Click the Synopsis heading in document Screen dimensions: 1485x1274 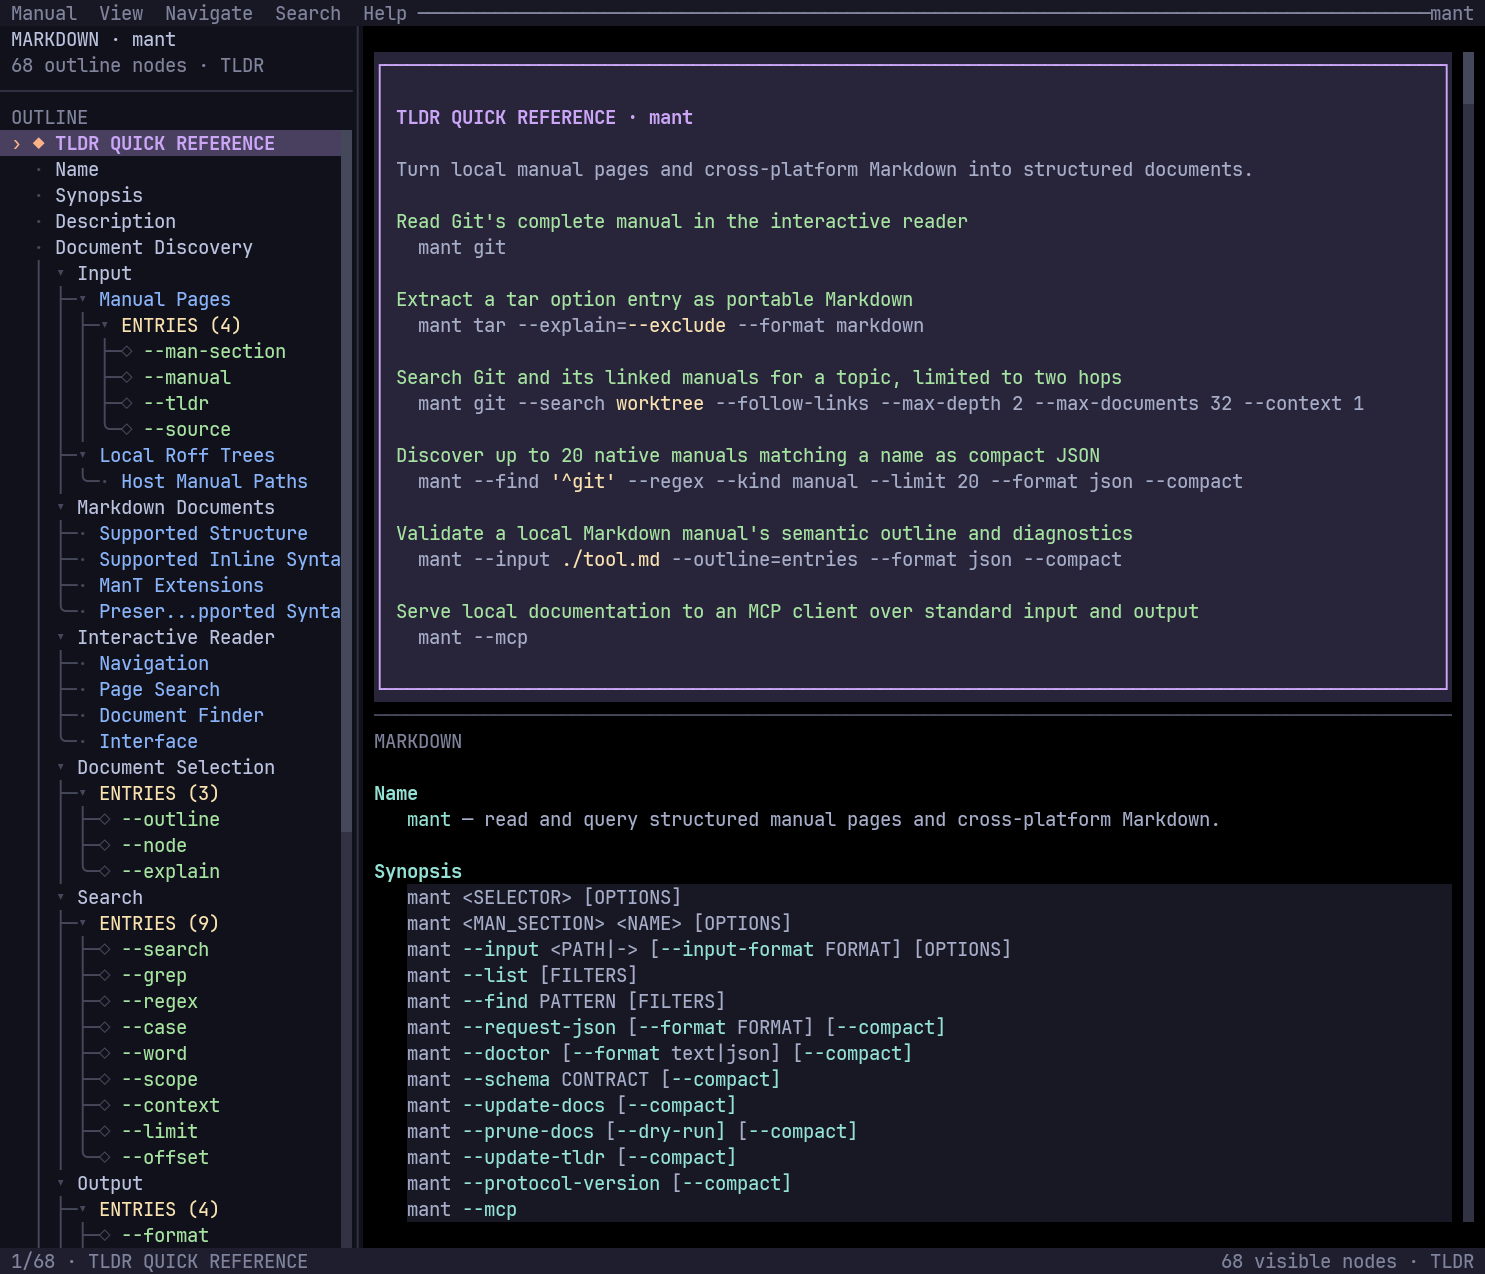418,871
